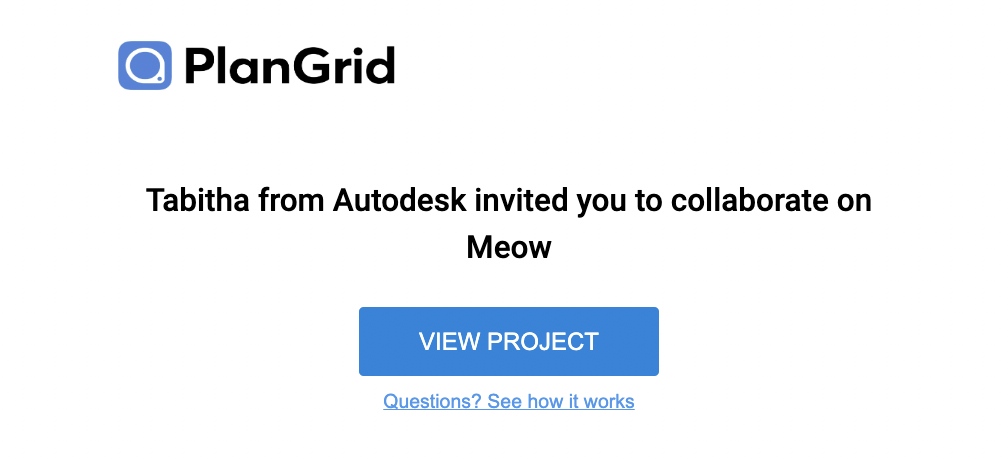The image size is (1008, 460).
Task: Click the word 'on' ending first heading line
Action: click(852, 200)
